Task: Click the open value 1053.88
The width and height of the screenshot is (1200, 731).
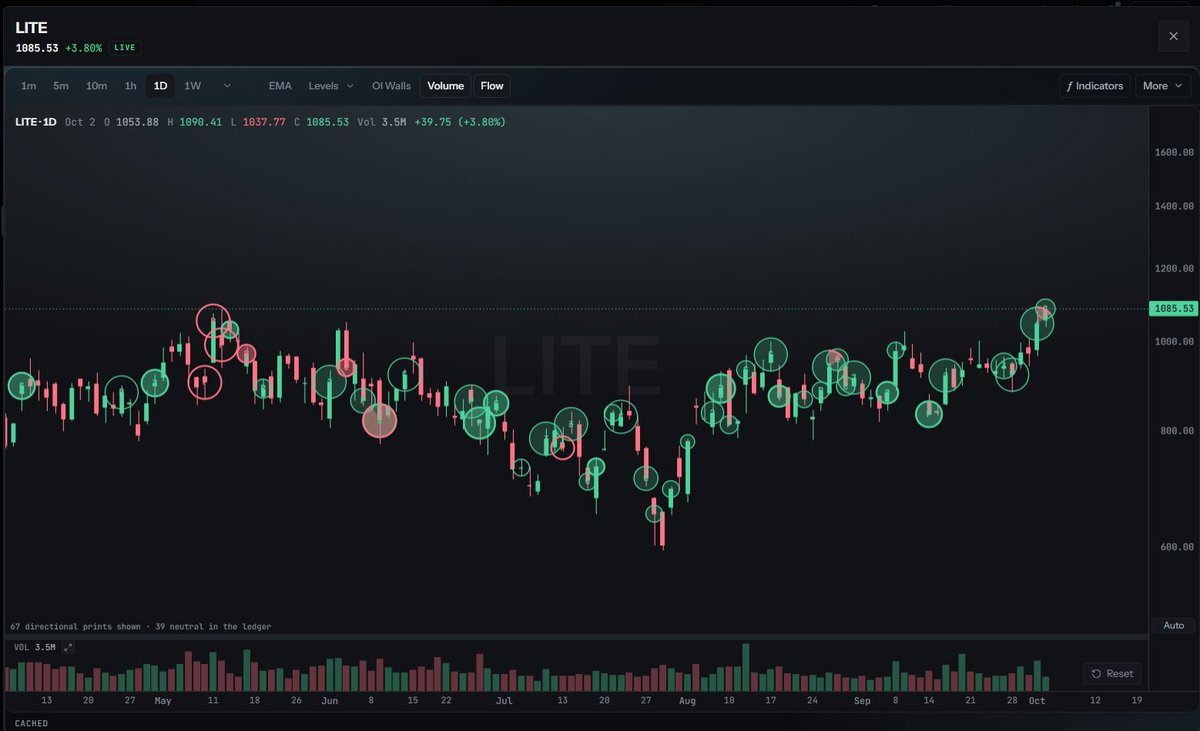Action: tap(137, 122)
